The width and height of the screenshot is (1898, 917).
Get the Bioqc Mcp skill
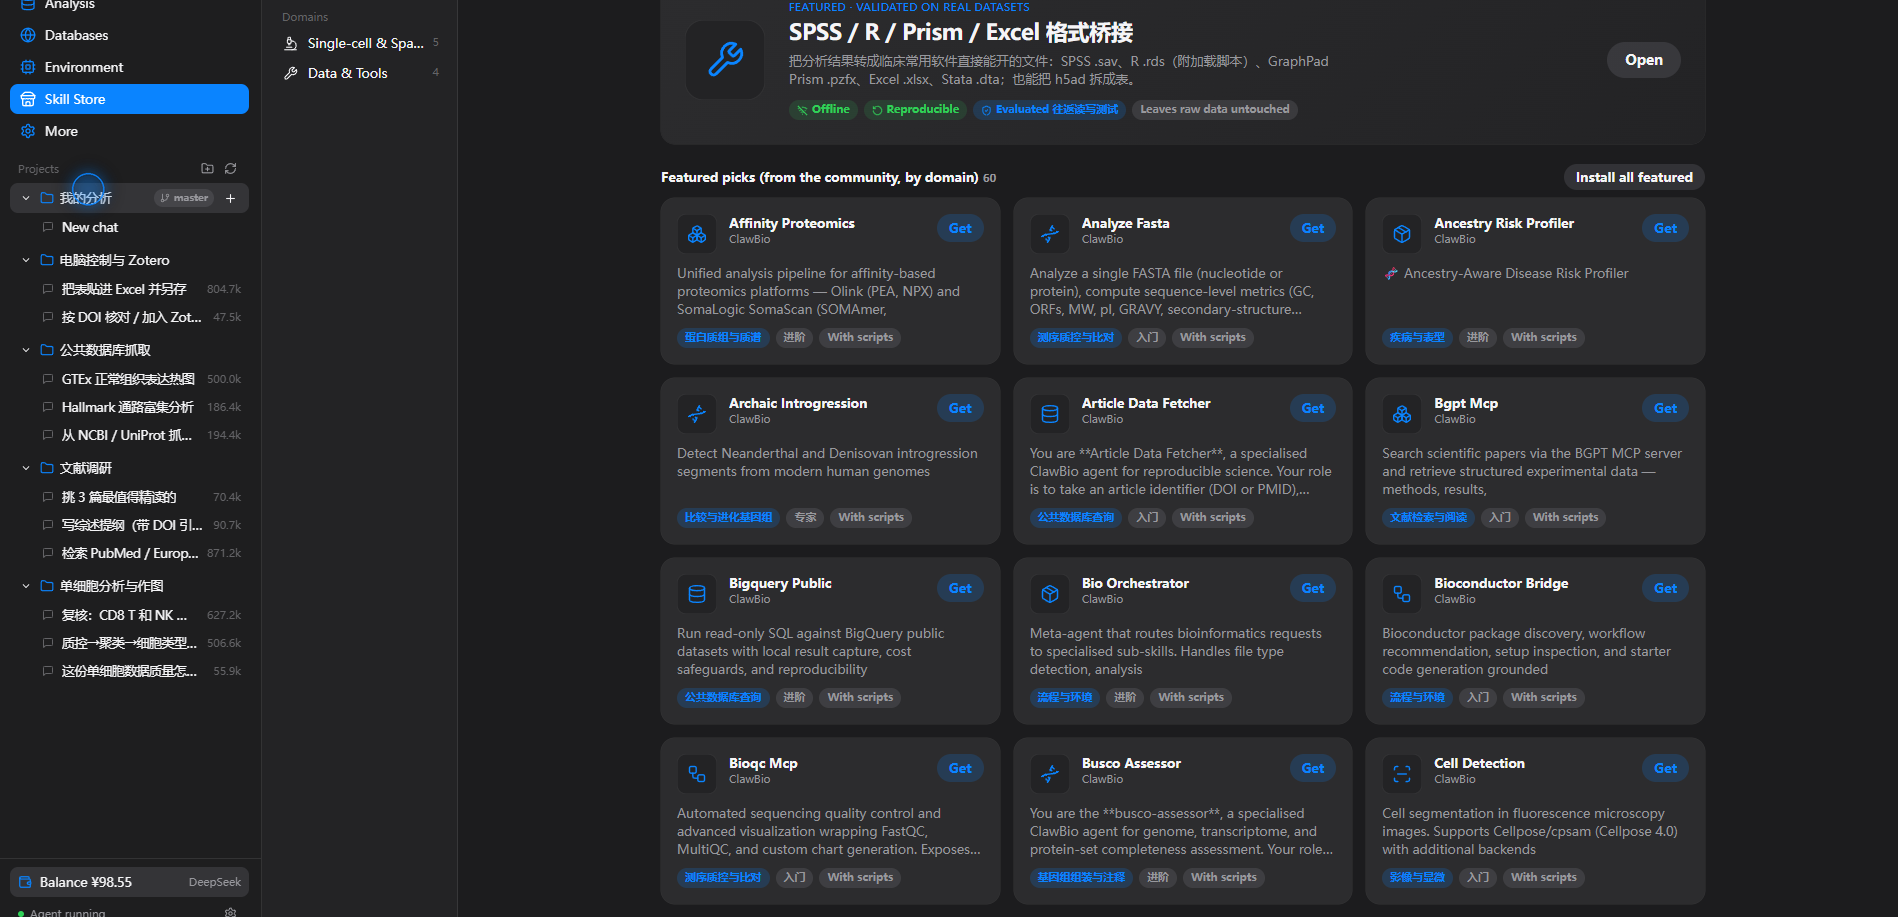point(960,769)
